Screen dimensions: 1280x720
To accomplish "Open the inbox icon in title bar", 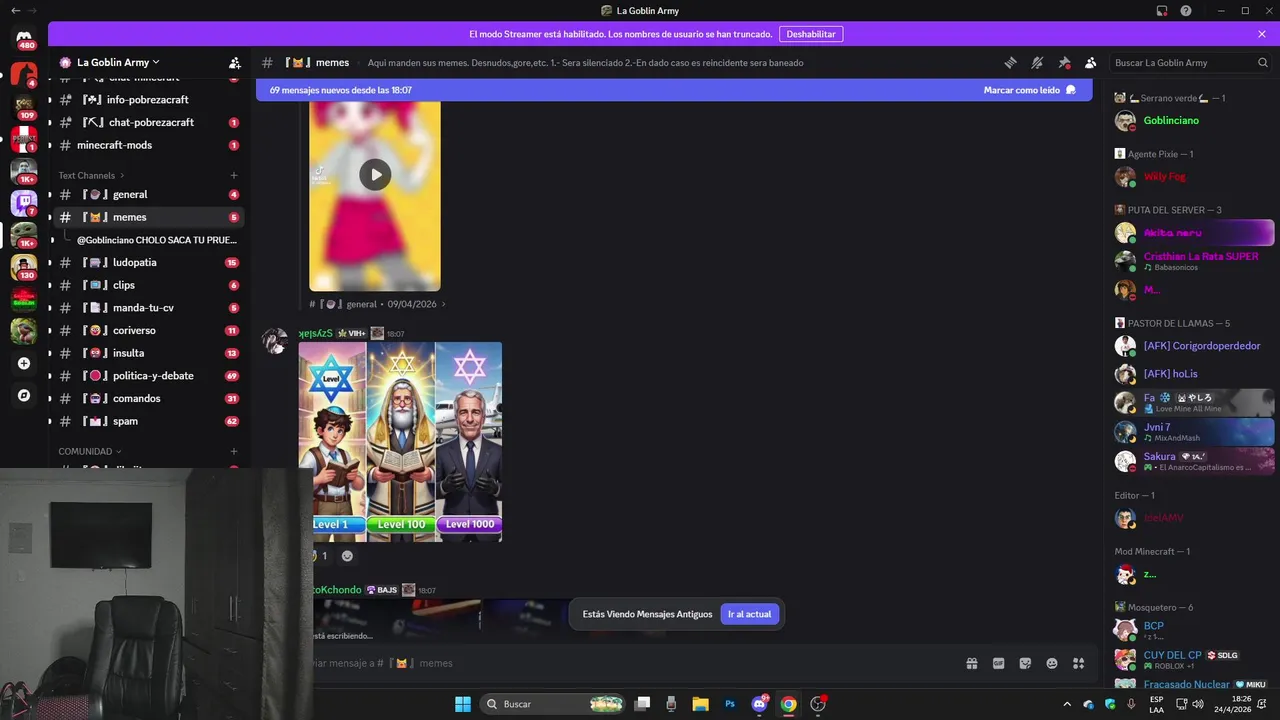I will pos(1162,11).
